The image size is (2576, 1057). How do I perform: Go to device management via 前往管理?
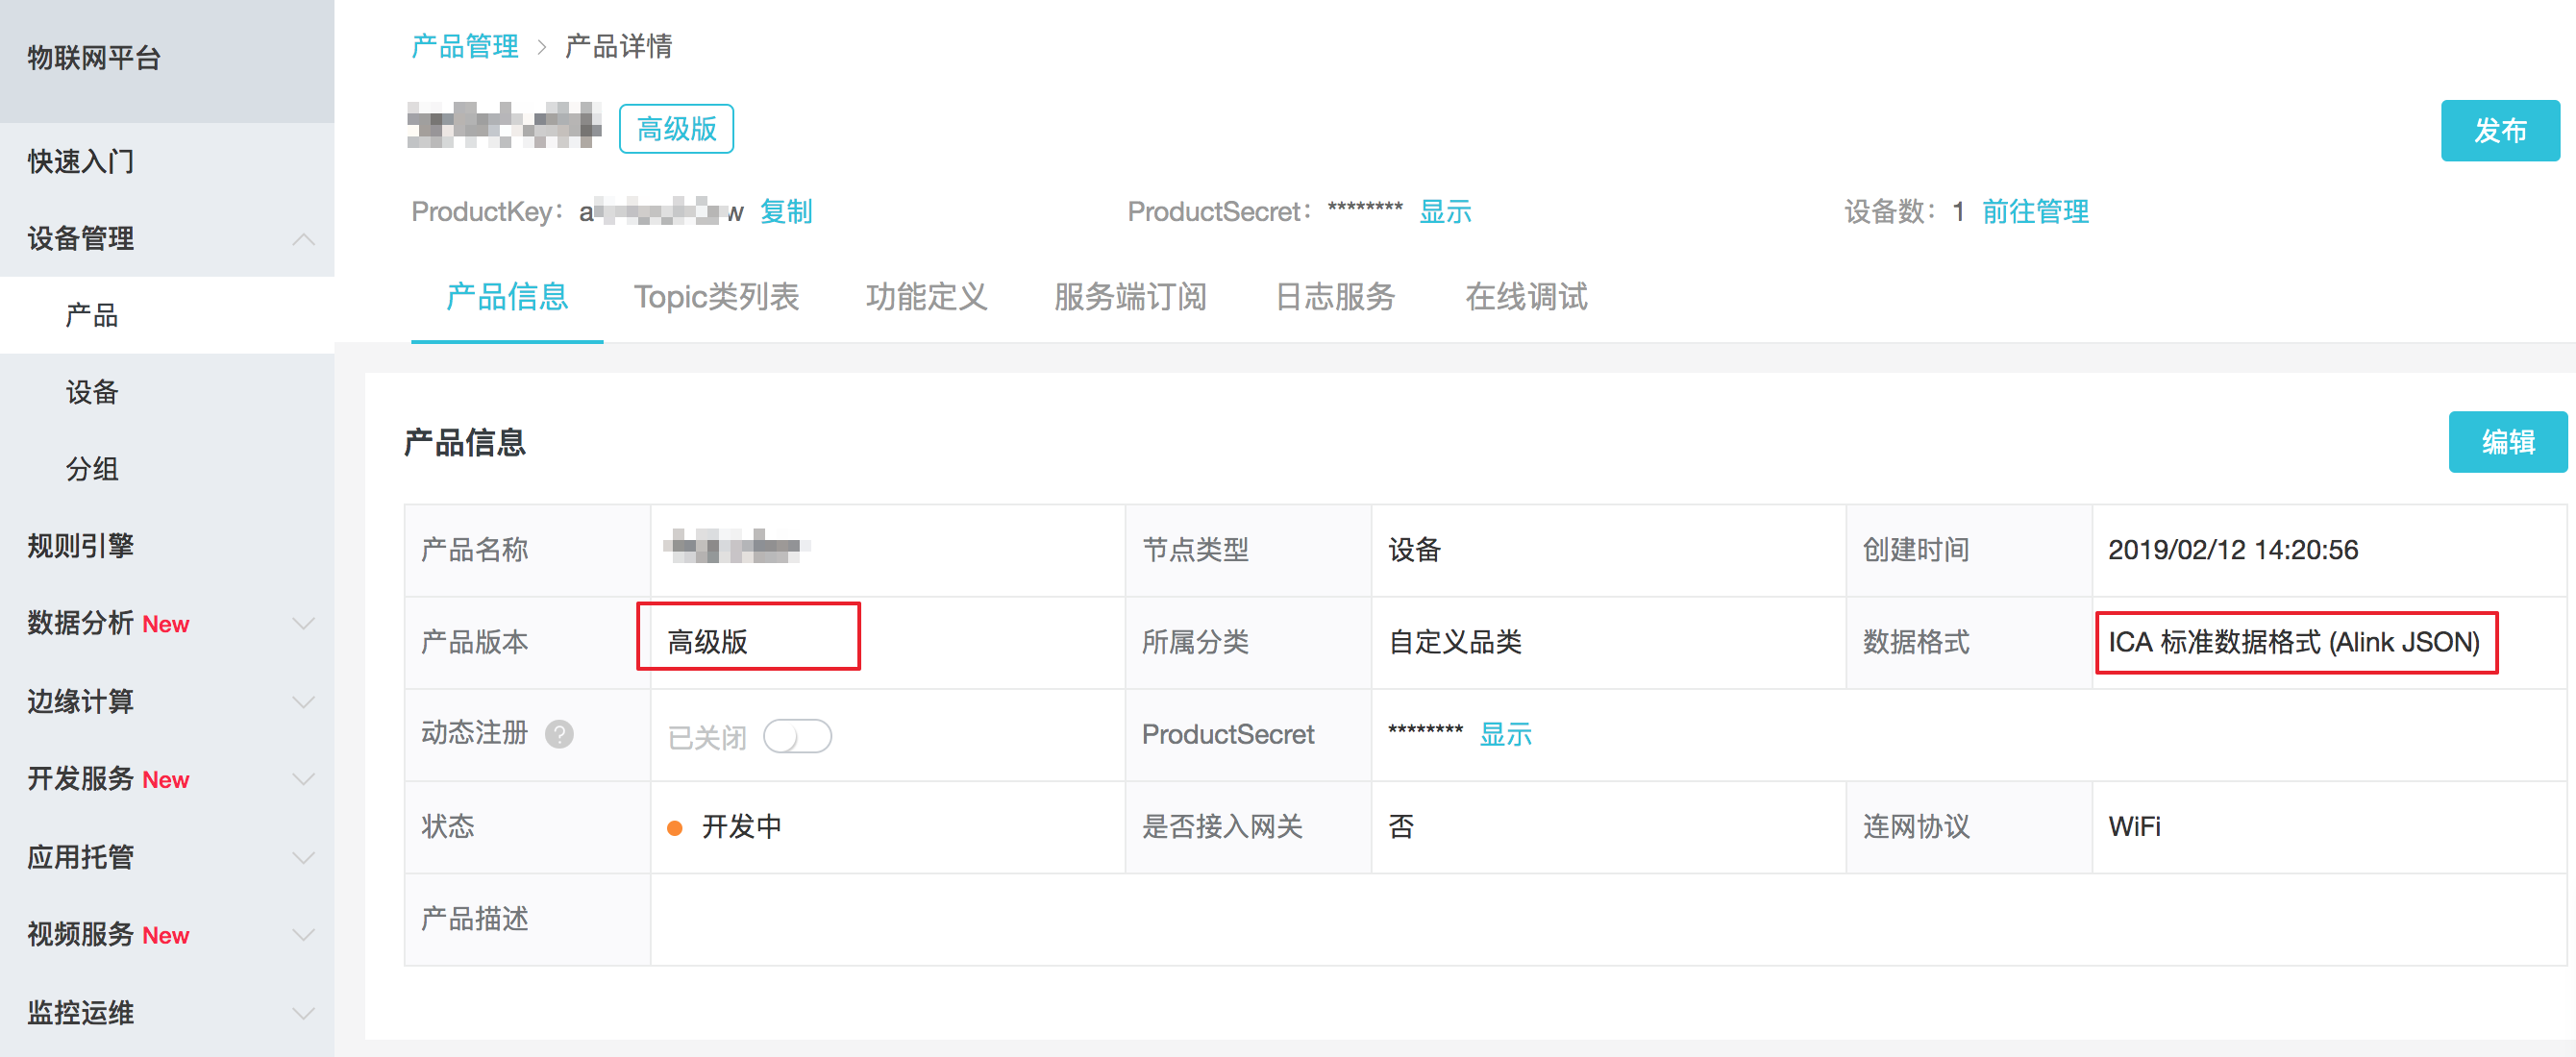click(x=2035, y=212)
